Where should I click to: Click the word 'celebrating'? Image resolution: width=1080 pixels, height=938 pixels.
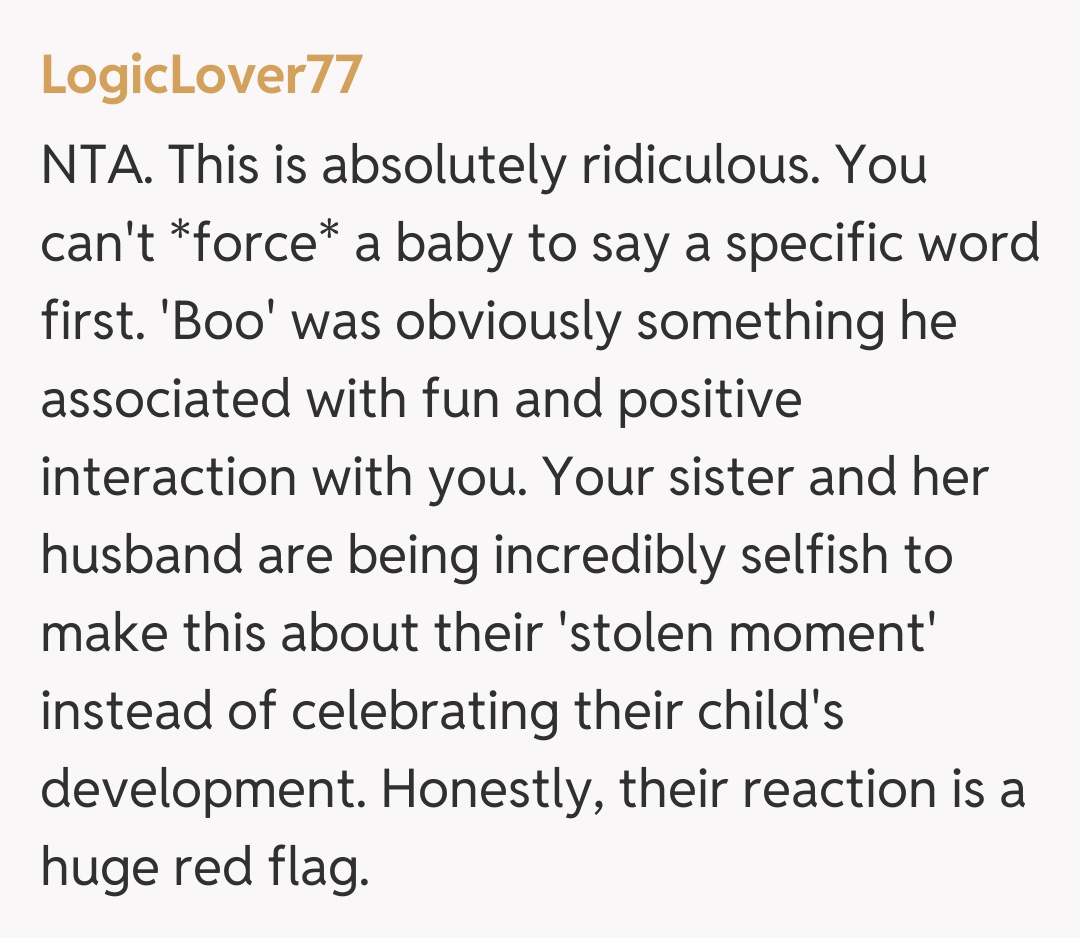click(x=424, y=712)
